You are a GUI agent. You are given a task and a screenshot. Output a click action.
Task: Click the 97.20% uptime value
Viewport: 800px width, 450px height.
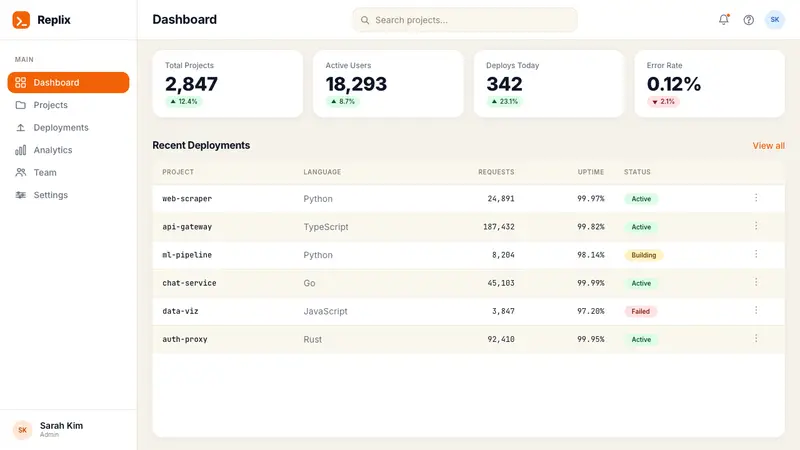(x=591, y=311)
